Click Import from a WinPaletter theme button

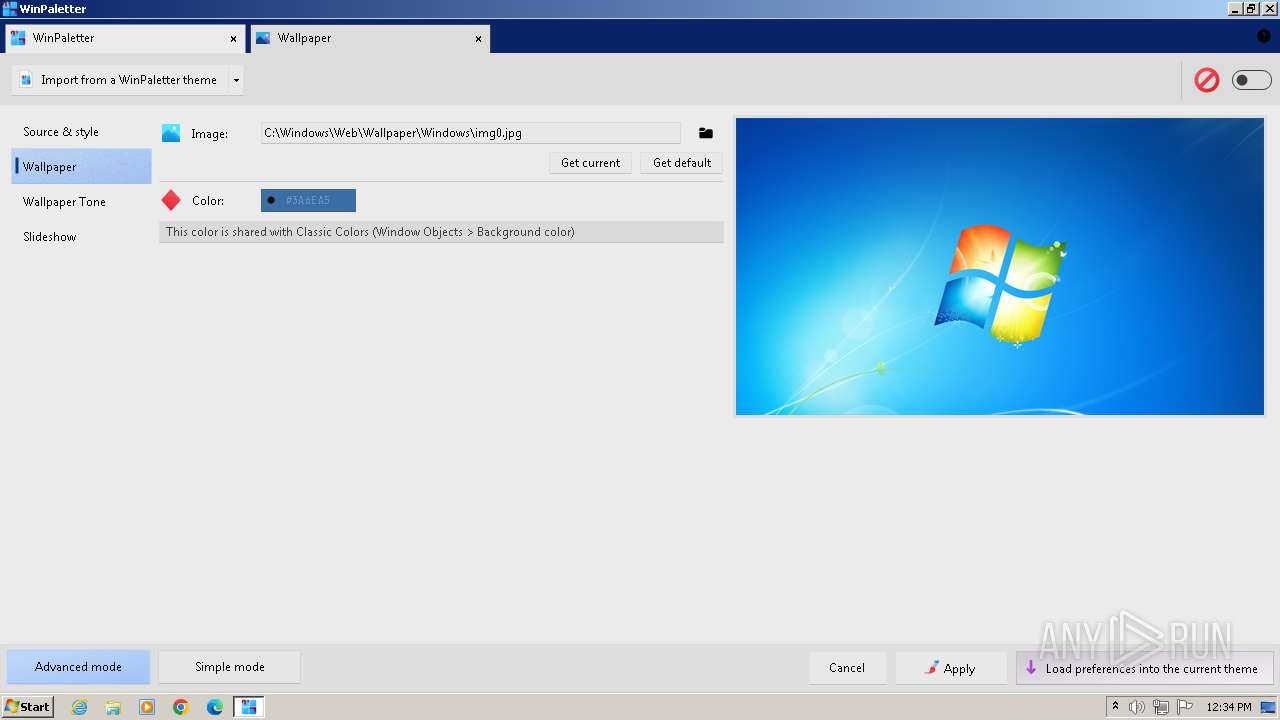(x=120, y=80)
